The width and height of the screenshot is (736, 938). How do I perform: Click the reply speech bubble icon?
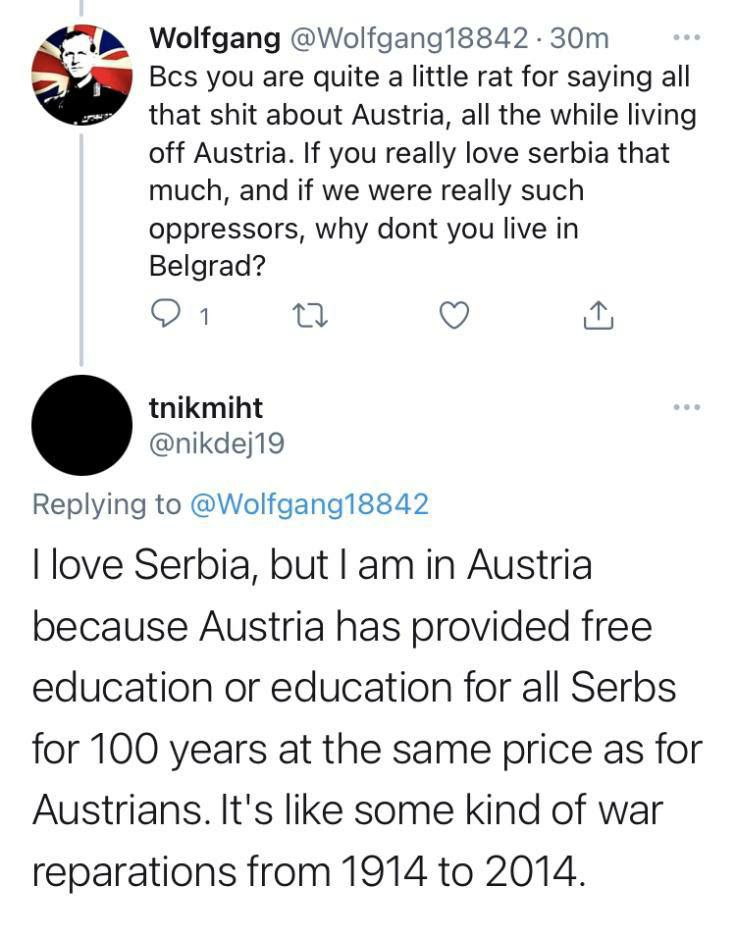coord(163,316)
